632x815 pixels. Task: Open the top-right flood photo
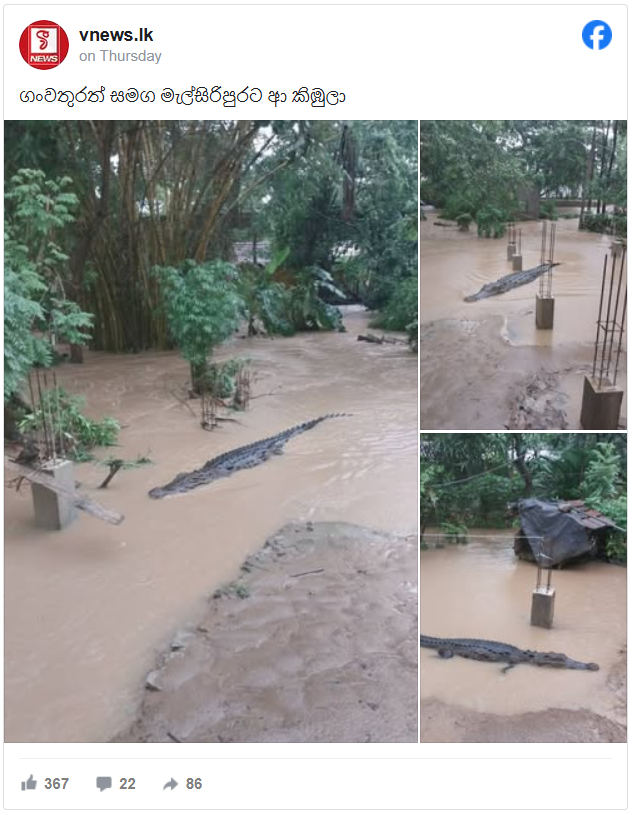click(x=523, y=275)
